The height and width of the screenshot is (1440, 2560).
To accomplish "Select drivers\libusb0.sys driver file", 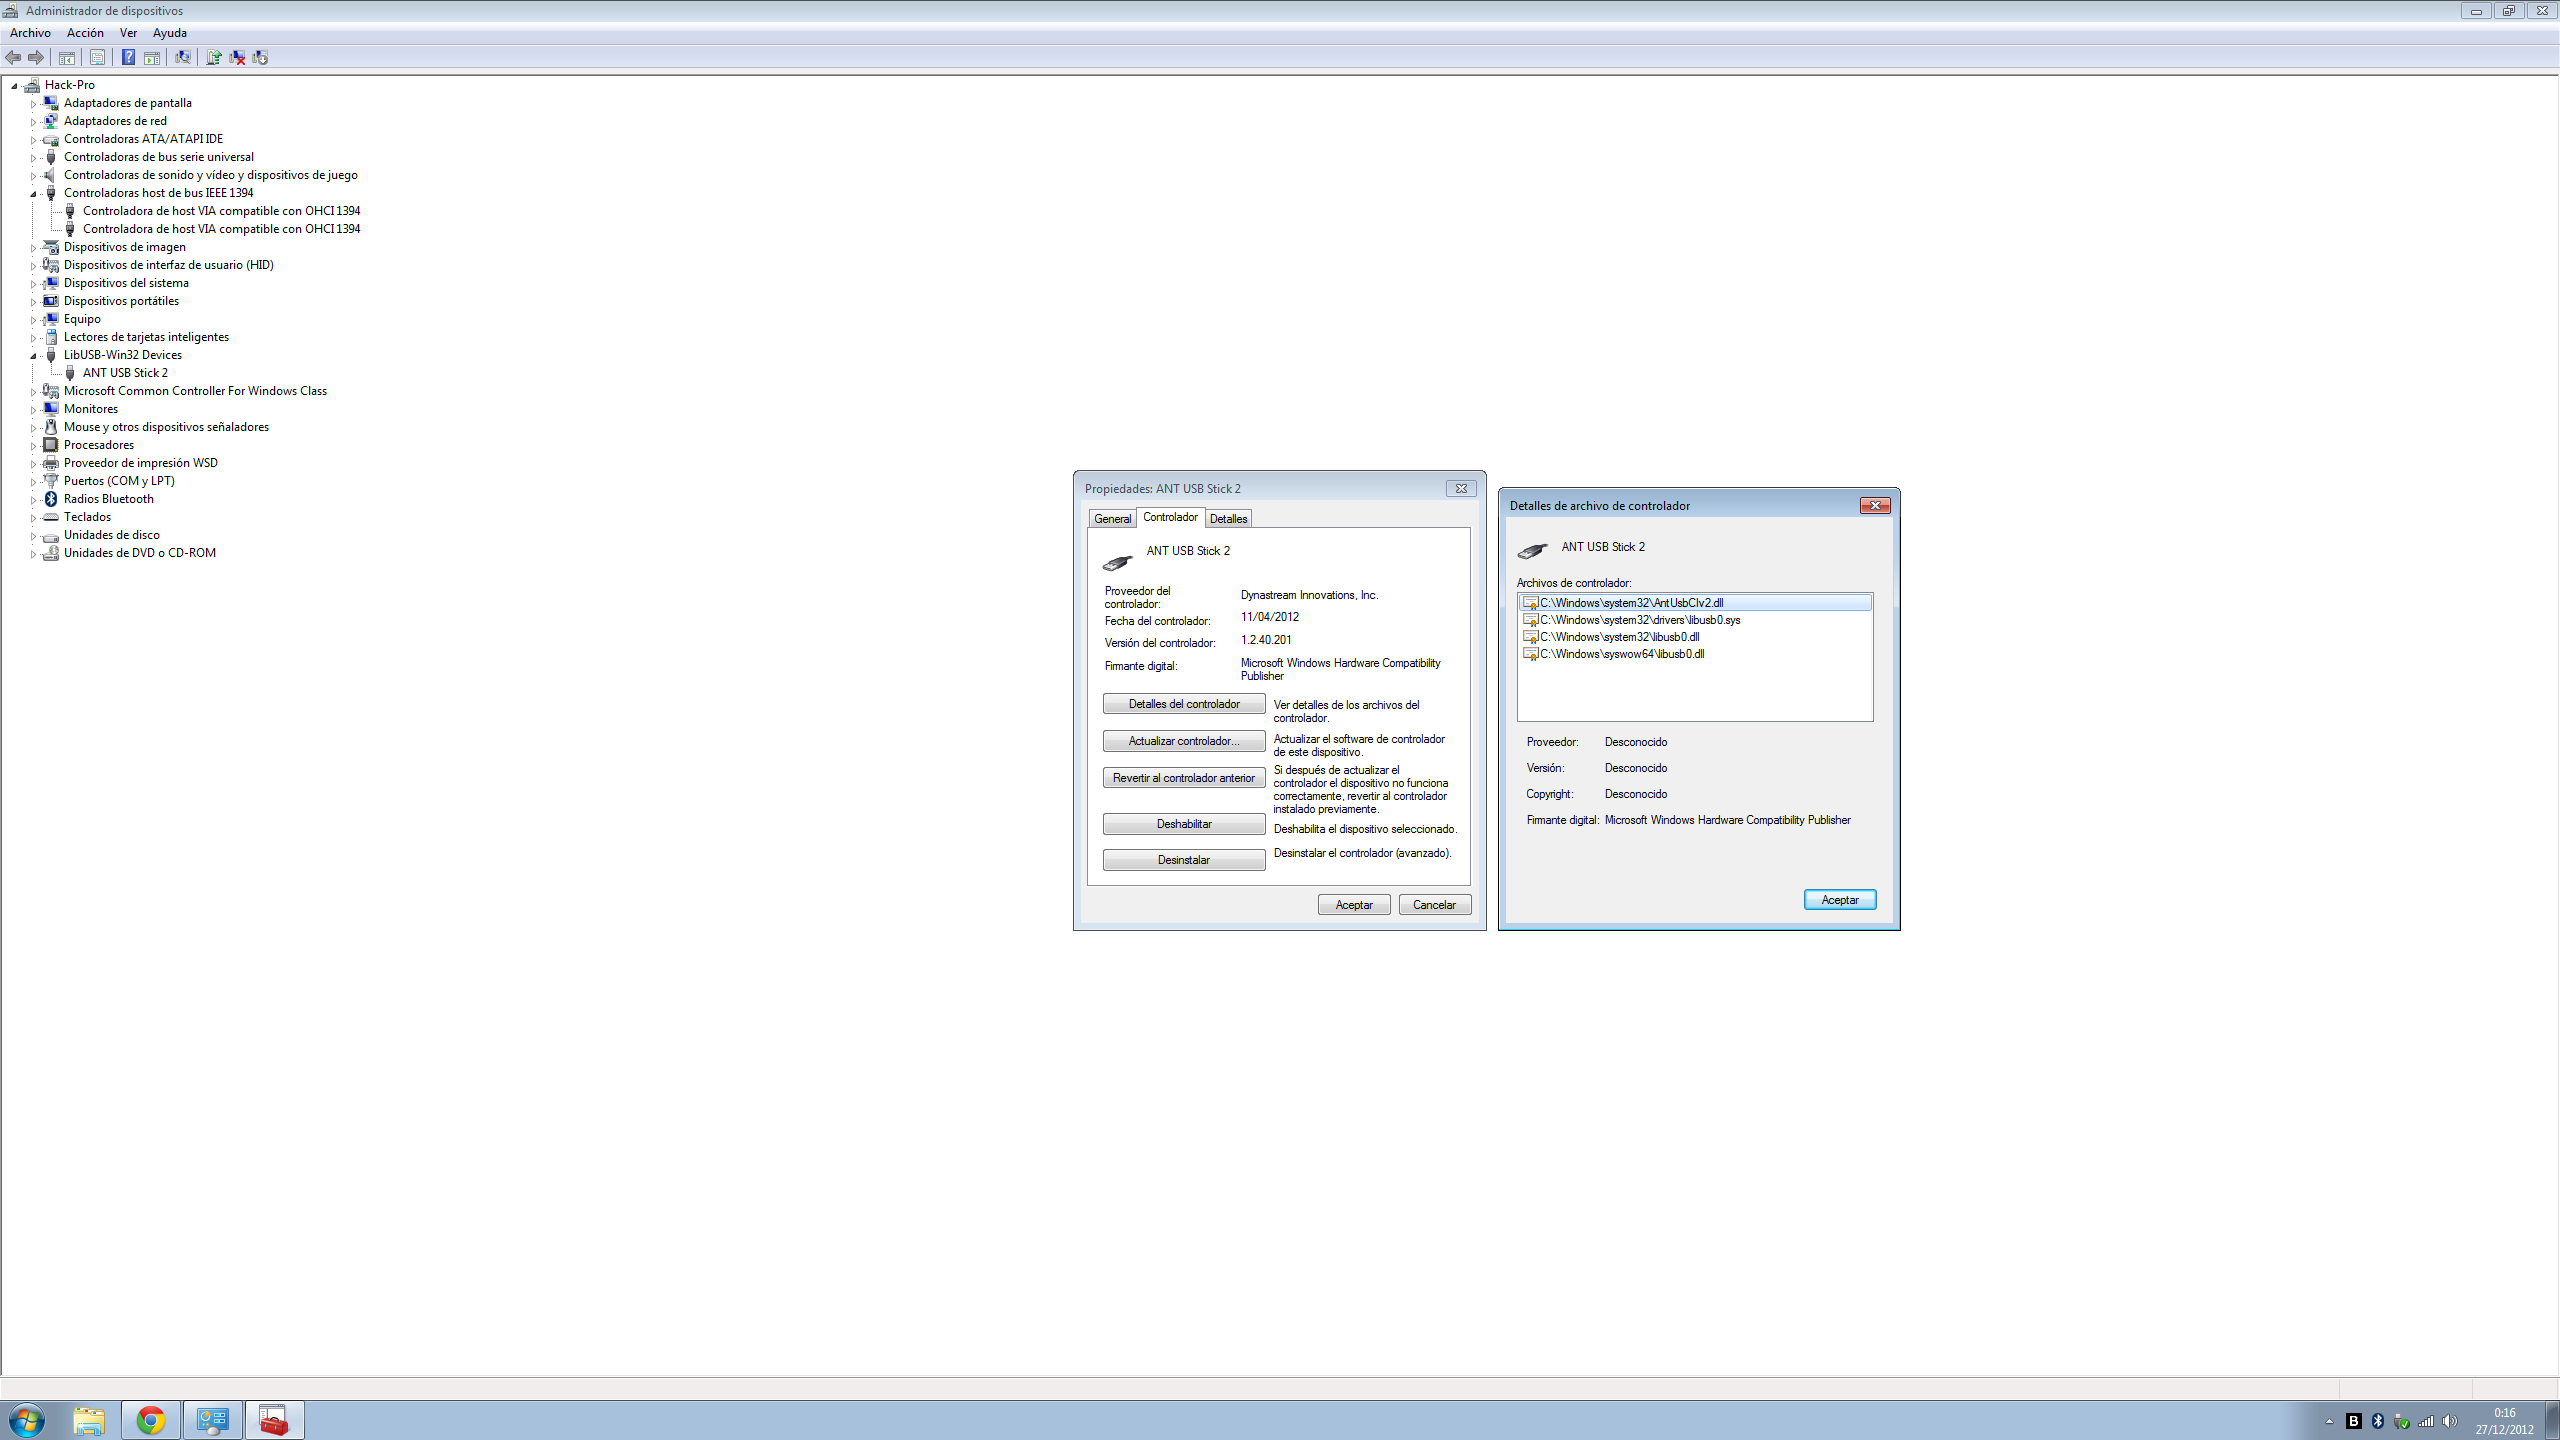I will (1640, 620).
